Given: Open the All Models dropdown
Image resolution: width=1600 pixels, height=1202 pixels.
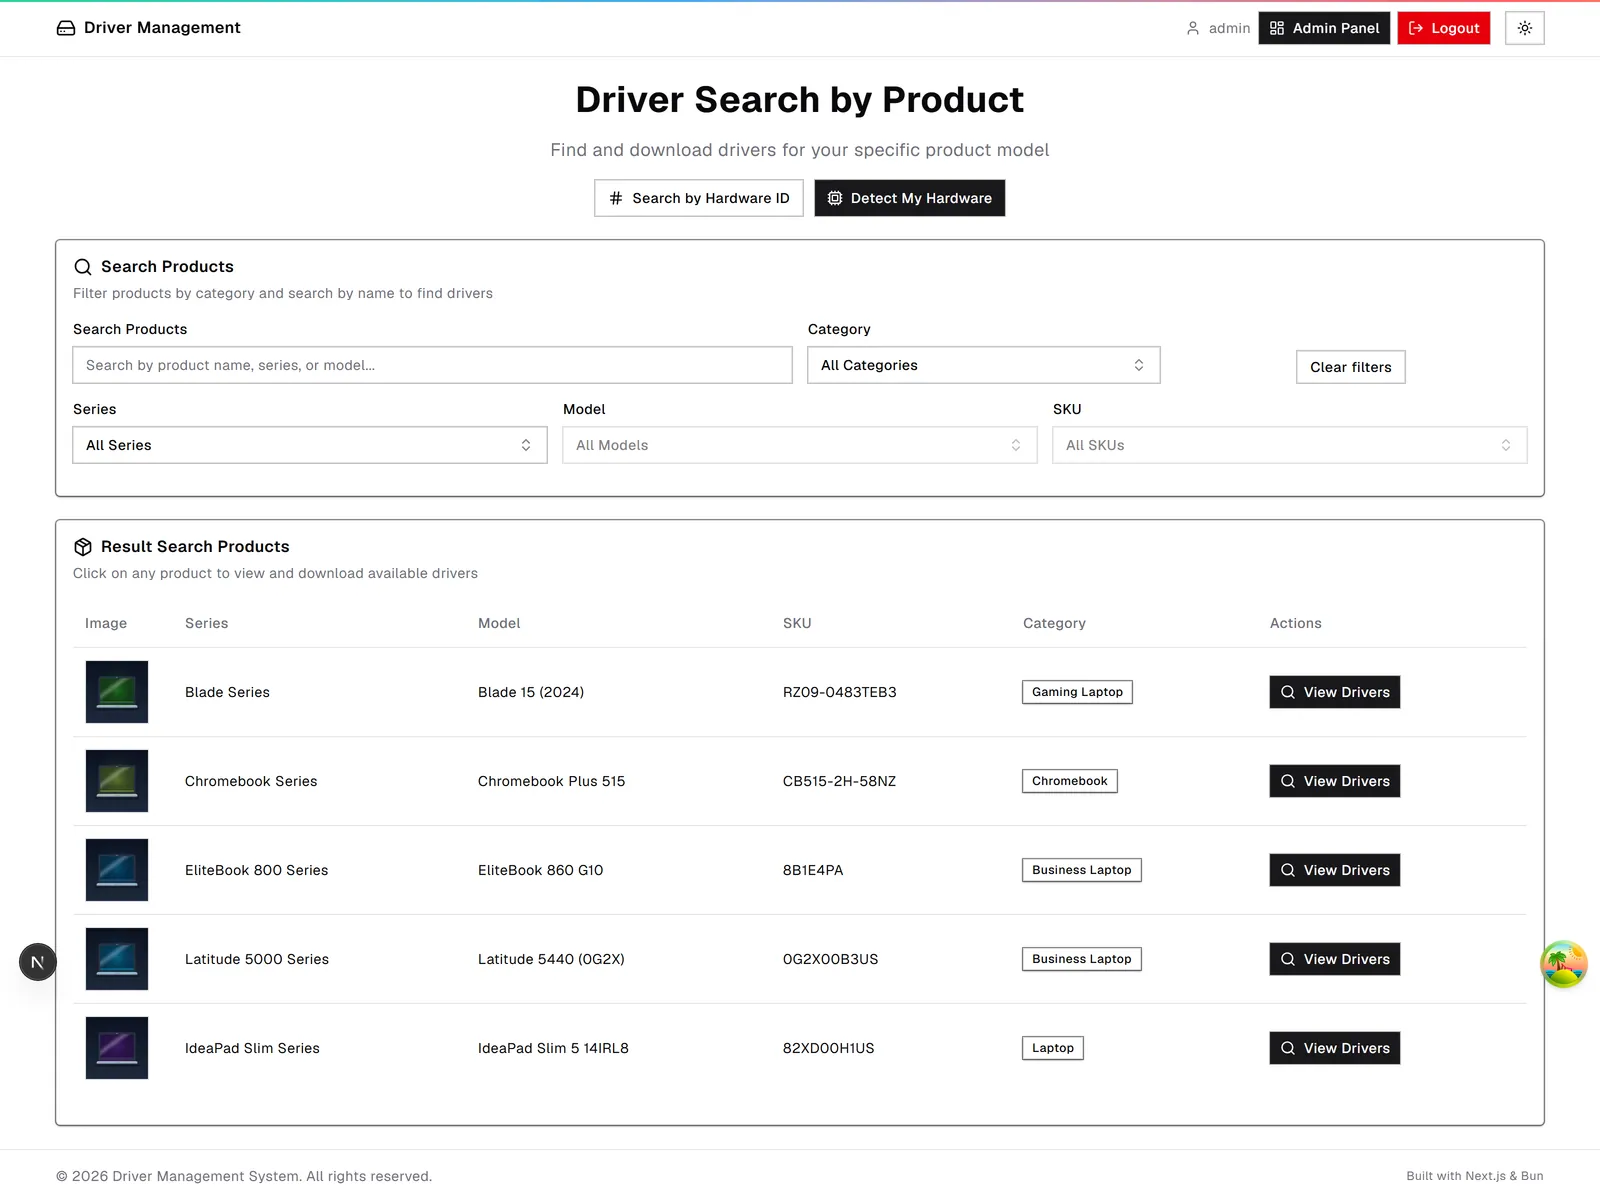Looking at the screenshot, I should tap(799, 445).
